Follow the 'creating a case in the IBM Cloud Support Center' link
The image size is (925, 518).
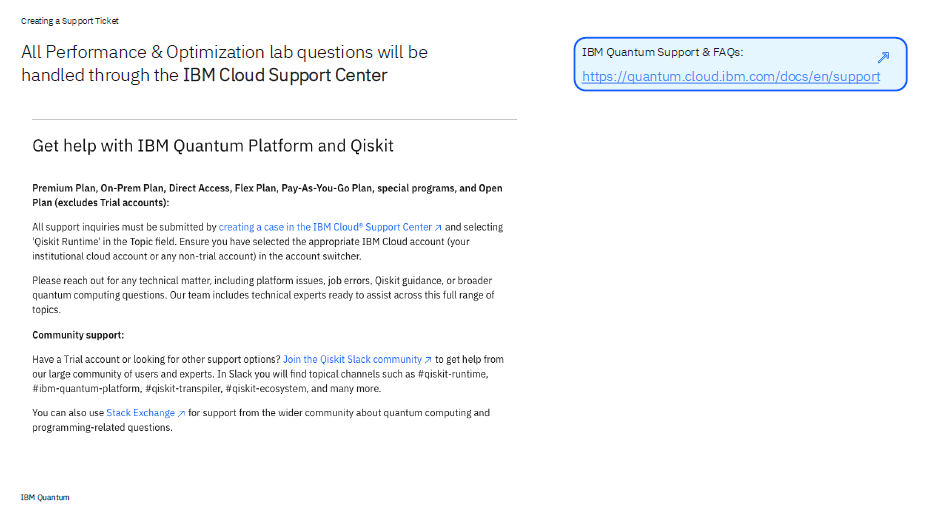[x=325, y=228]
